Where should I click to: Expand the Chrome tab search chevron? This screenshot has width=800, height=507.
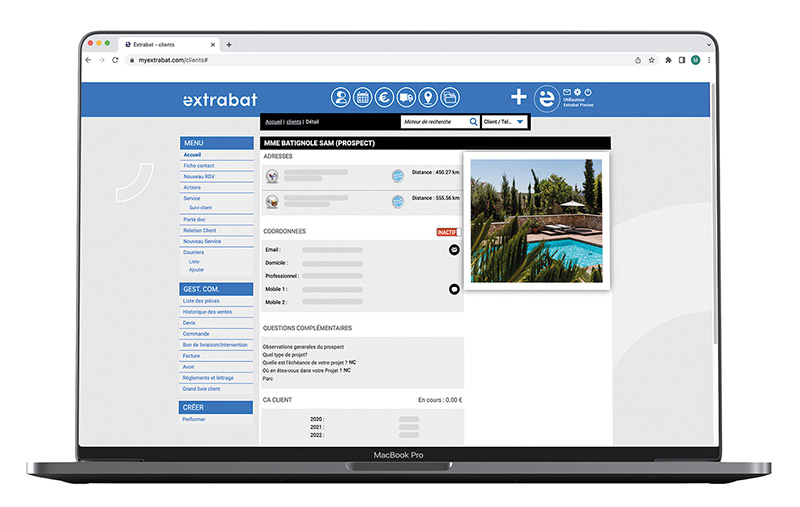click(x=709, y=45)
